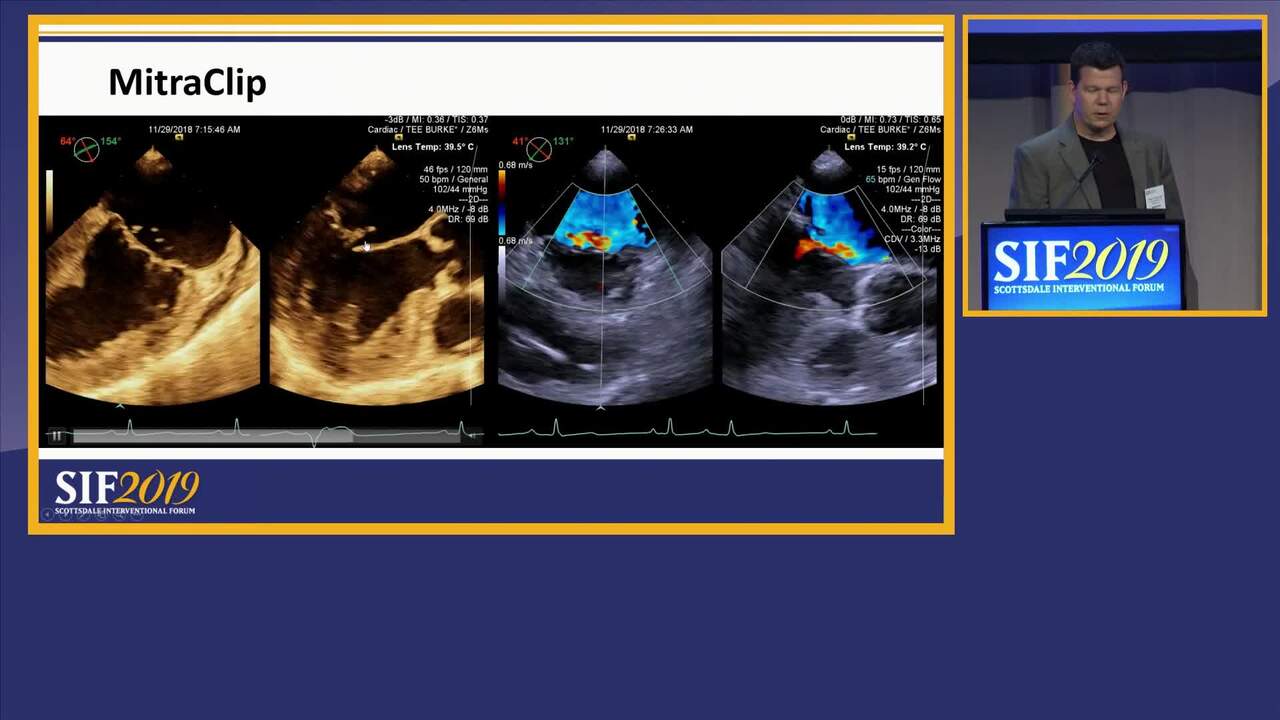This screenshot has width=1280, height=720.
Task: Click the clip volume icon at bar's end
Action: 473,435
